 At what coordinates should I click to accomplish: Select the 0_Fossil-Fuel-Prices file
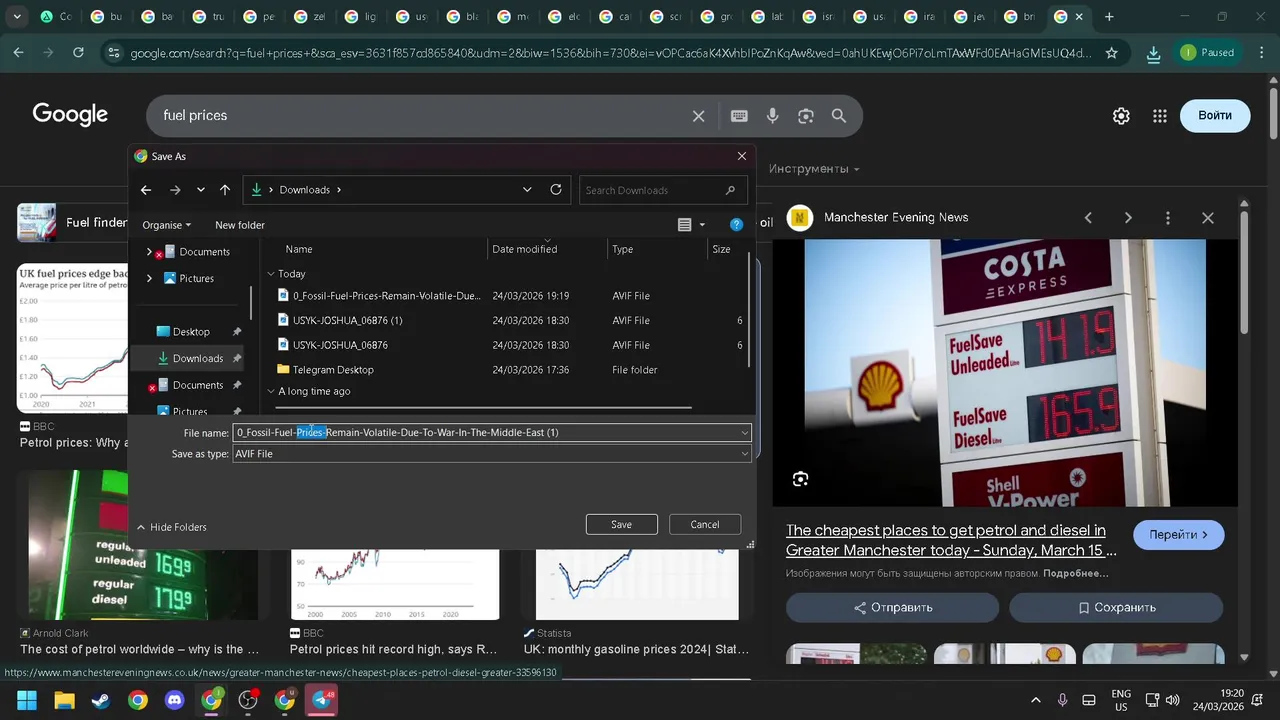pos(386,296)
